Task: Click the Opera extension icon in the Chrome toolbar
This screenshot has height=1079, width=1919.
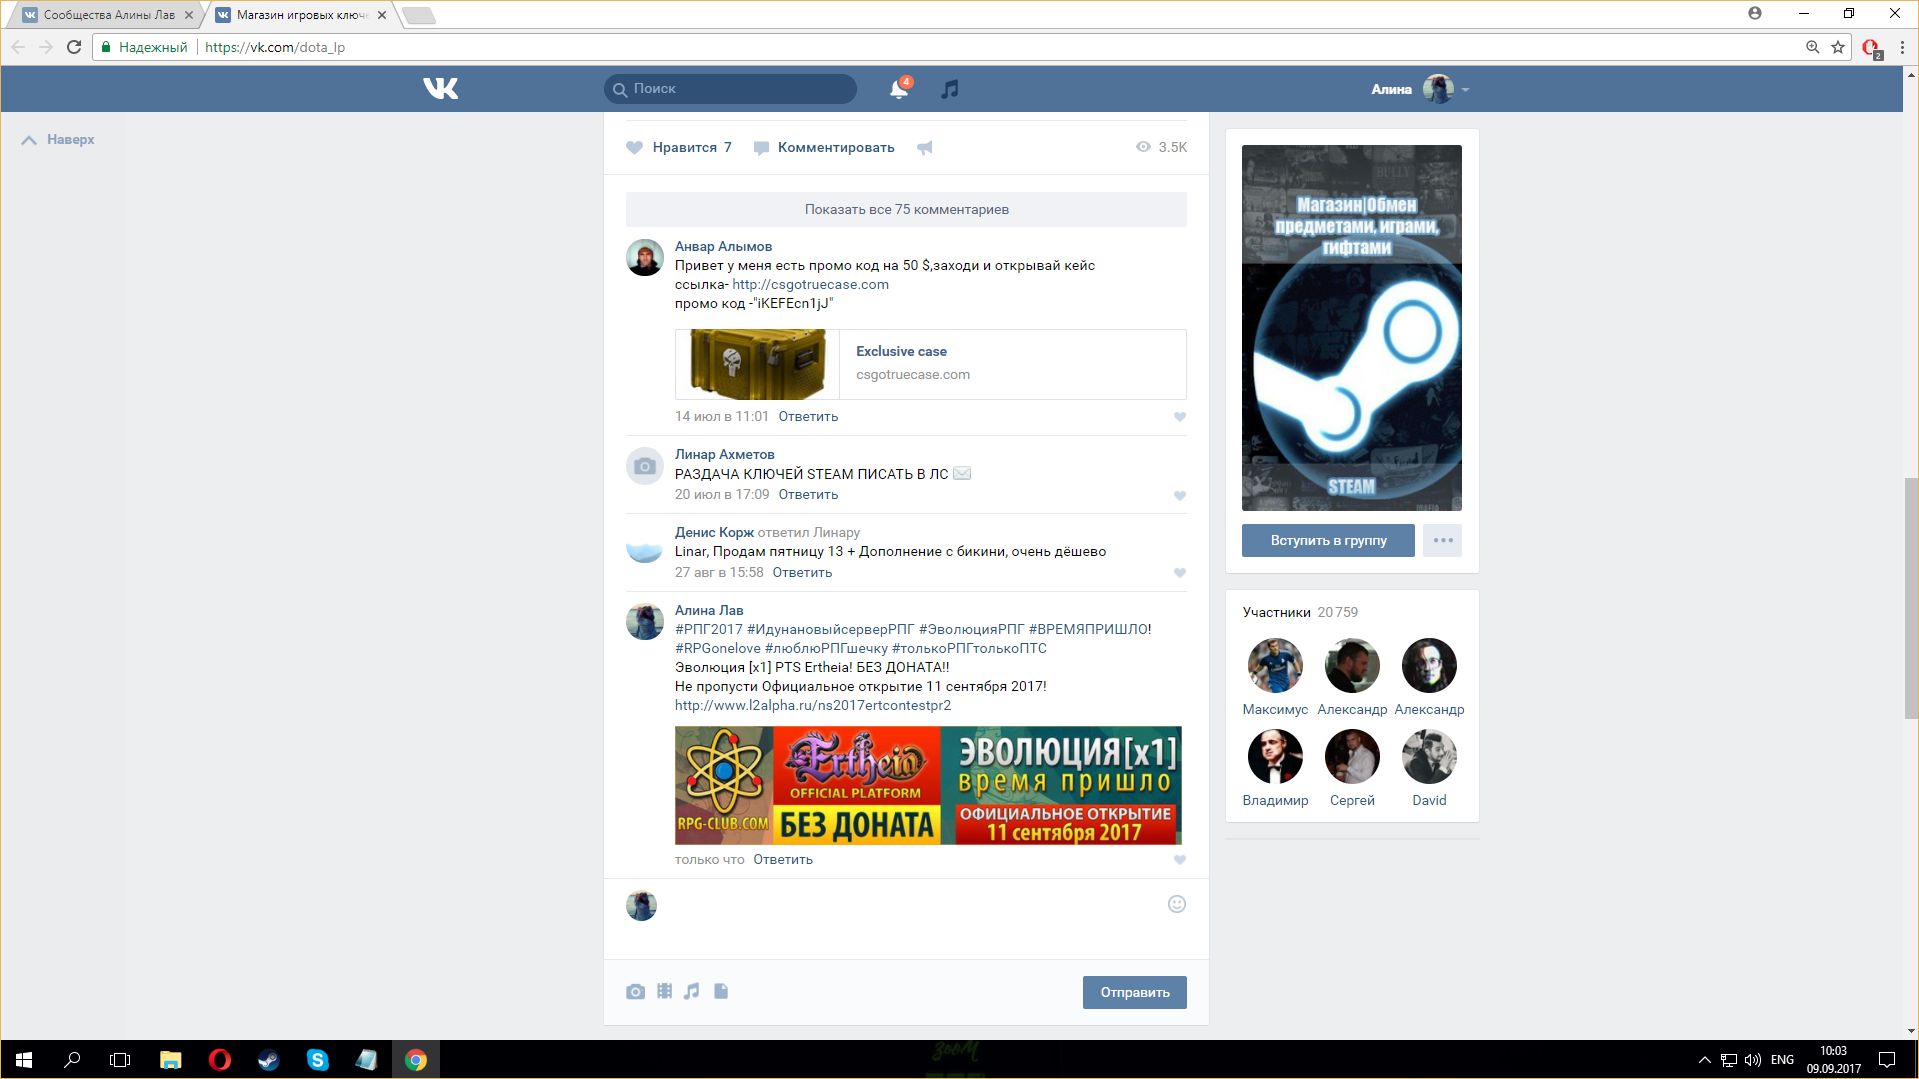Action: (1871, 48)
